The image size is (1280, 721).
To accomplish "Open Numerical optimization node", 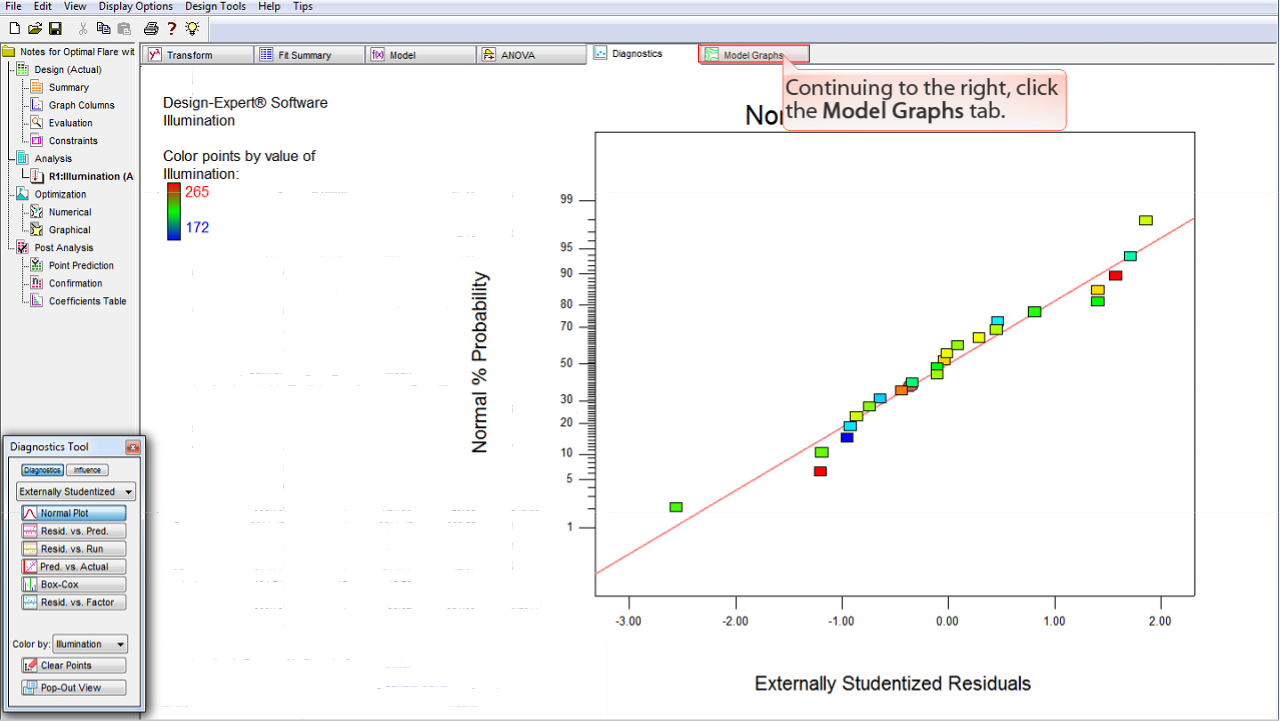I will pyautogui.click(x=61, y=212).
